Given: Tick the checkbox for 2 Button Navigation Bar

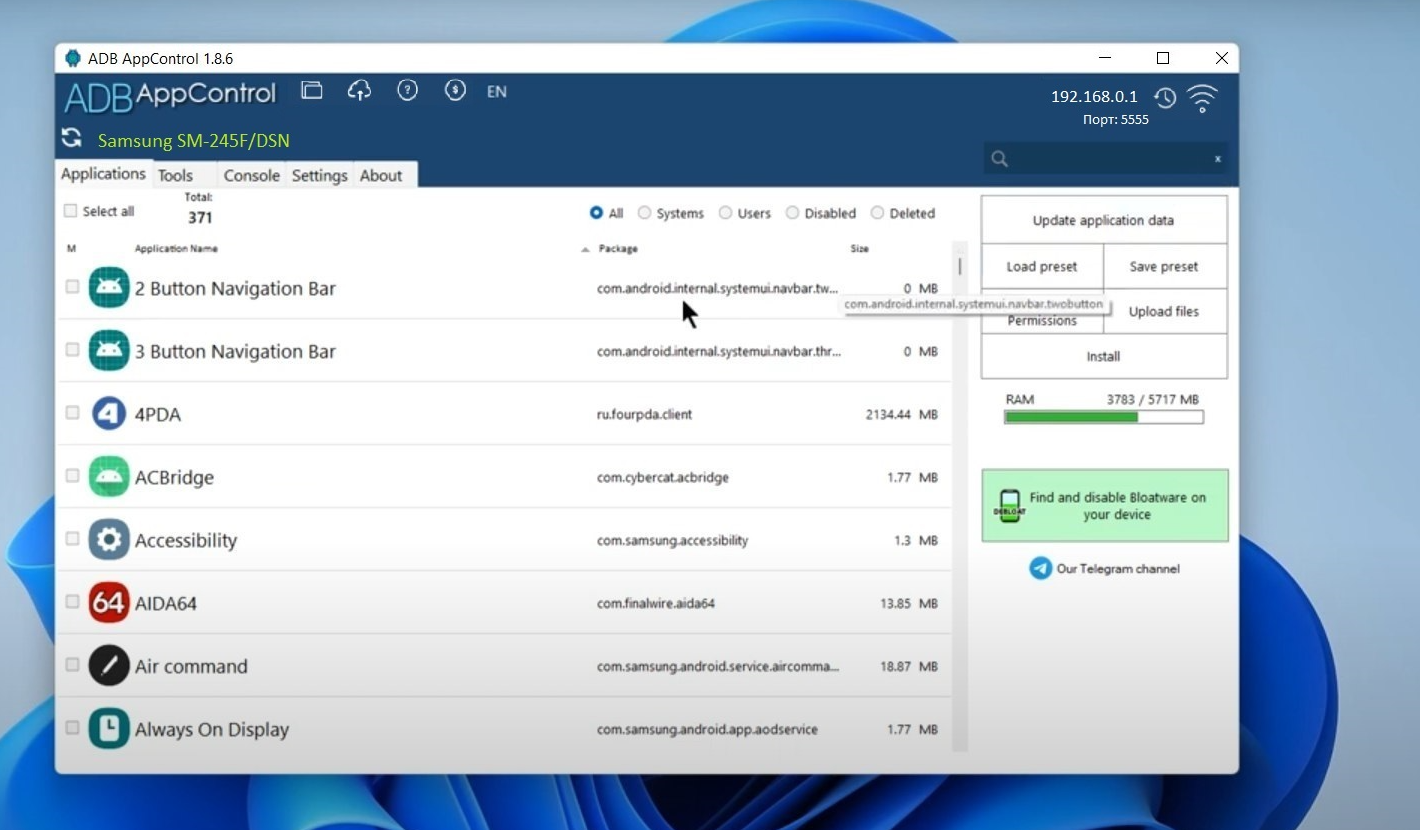Looking at the screenshot, I should (72, 287).
